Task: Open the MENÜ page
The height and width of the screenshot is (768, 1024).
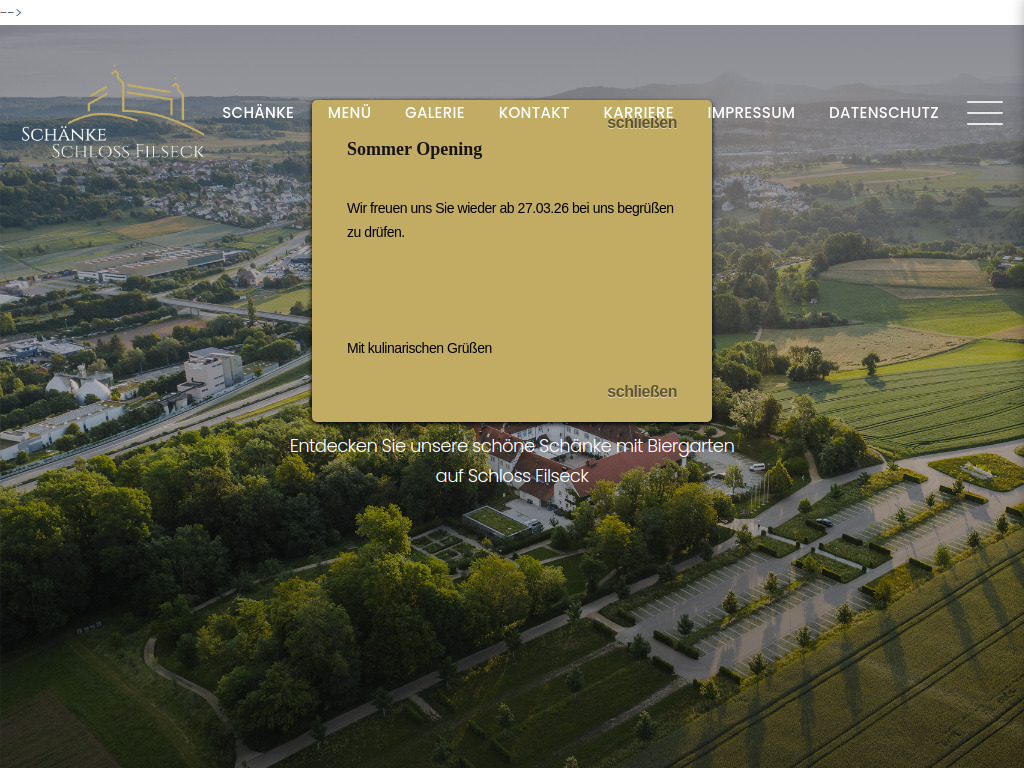Action: click(349, 113)
